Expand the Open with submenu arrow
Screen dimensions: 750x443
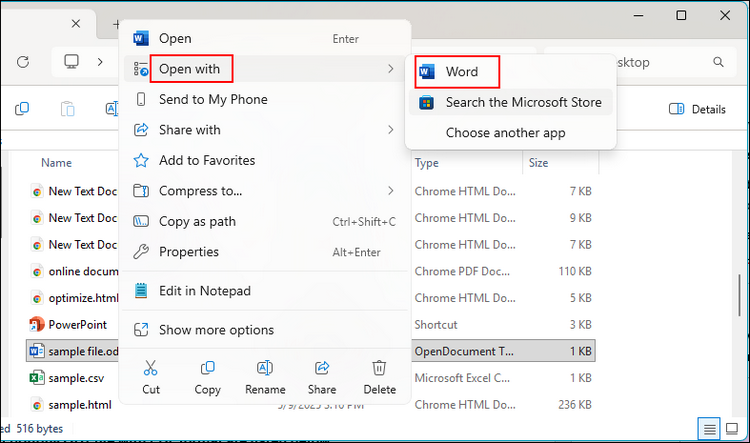[391, 69]
